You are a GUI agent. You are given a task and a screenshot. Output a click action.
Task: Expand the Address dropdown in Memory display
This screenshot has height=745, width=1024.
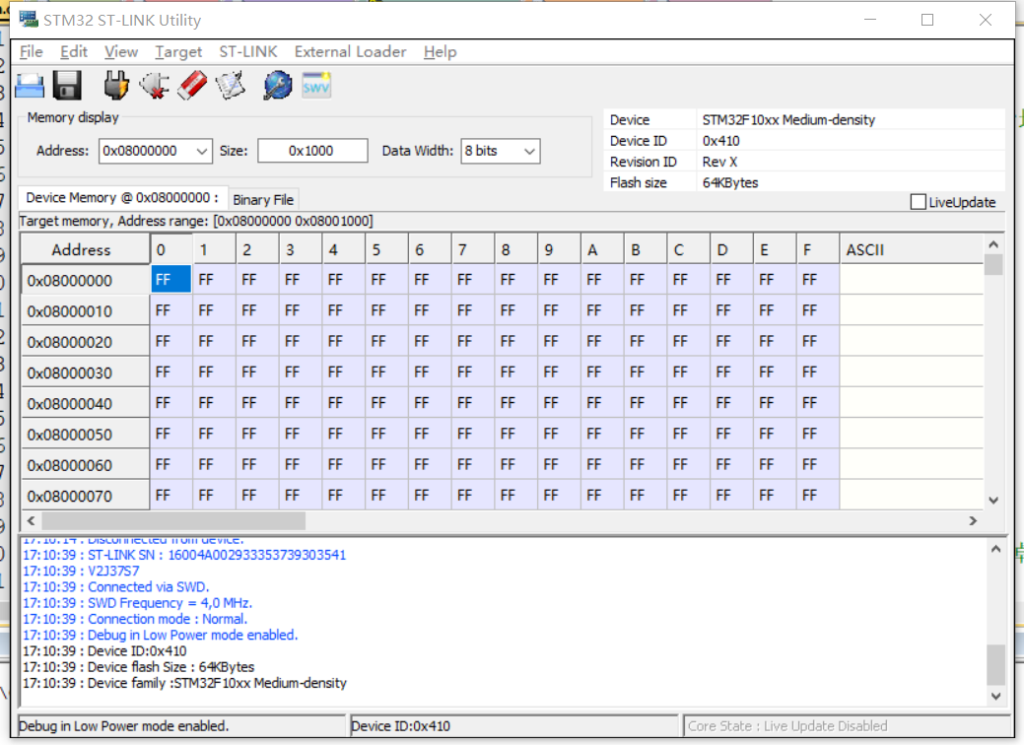pyautogui.click(x=202, y=151)
